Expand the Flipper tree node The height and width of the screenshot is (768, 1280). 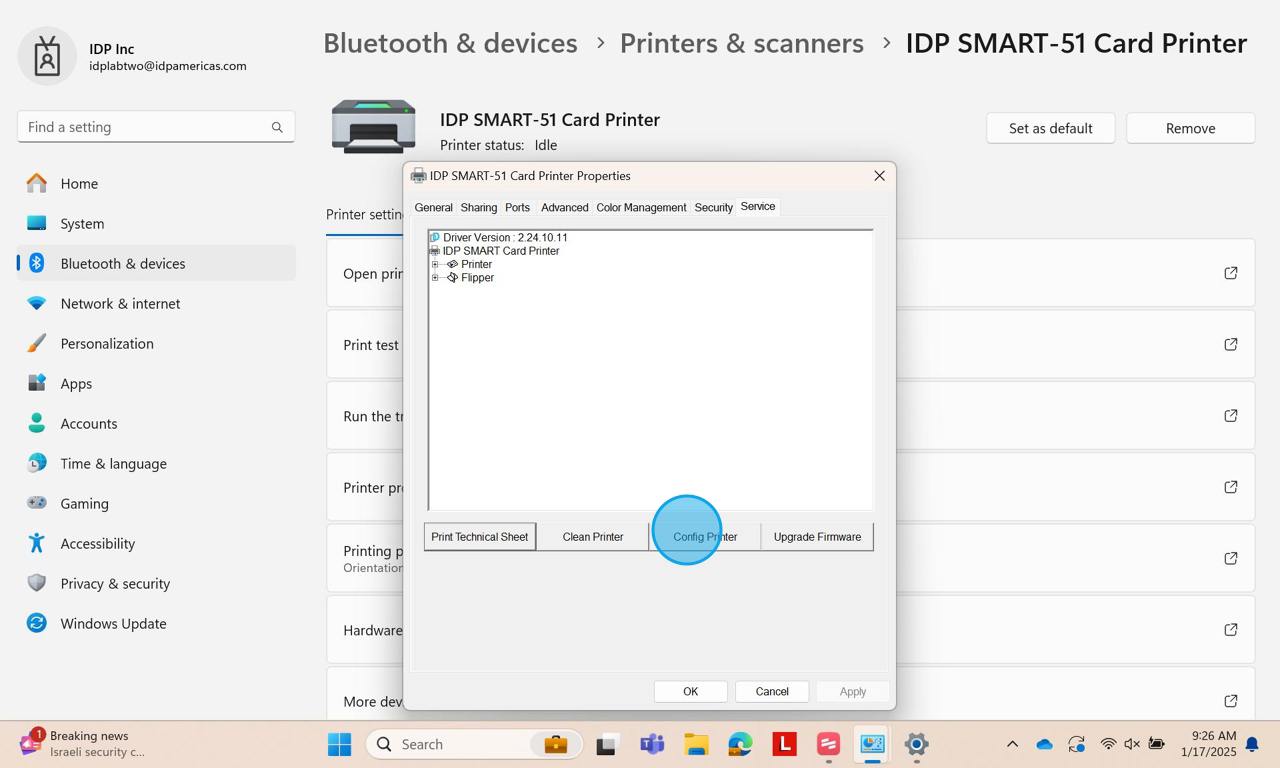(435, 277)
